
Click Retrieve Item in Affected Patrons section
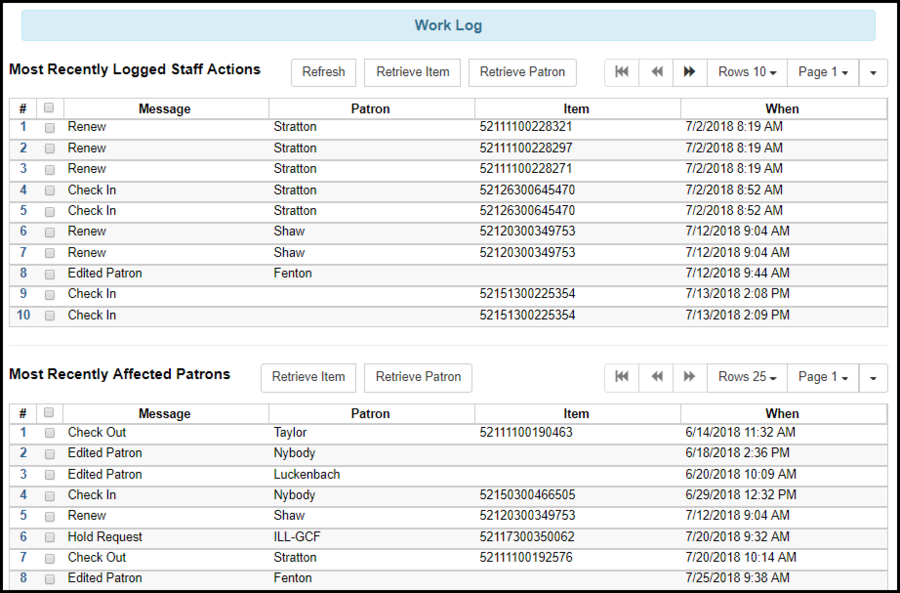coord(308,377)
